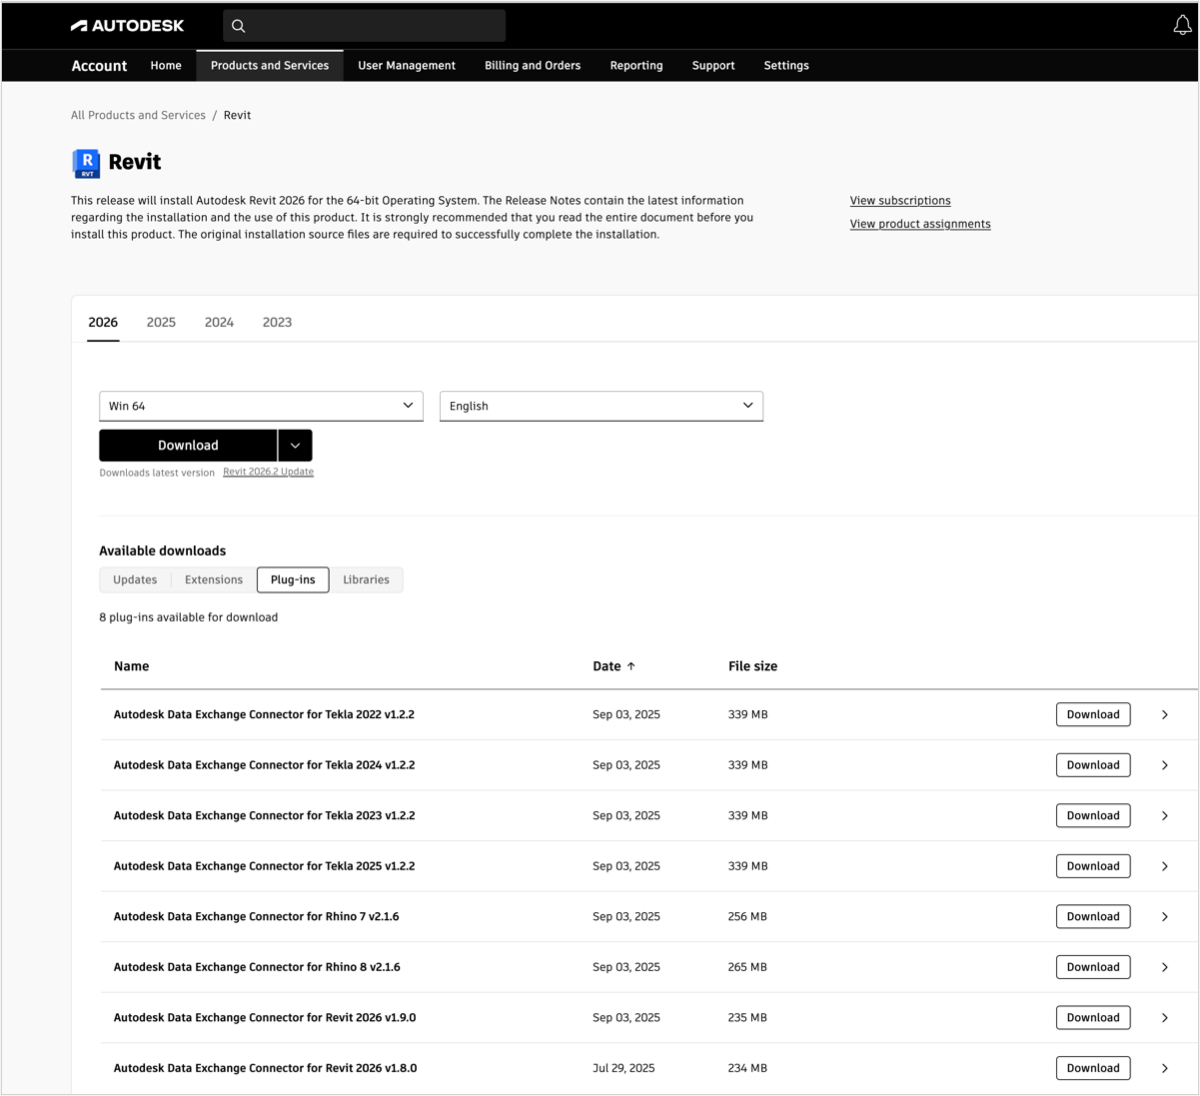Click the 235 MB file size cell
1200x1096 pixels.
point(748,1018)
